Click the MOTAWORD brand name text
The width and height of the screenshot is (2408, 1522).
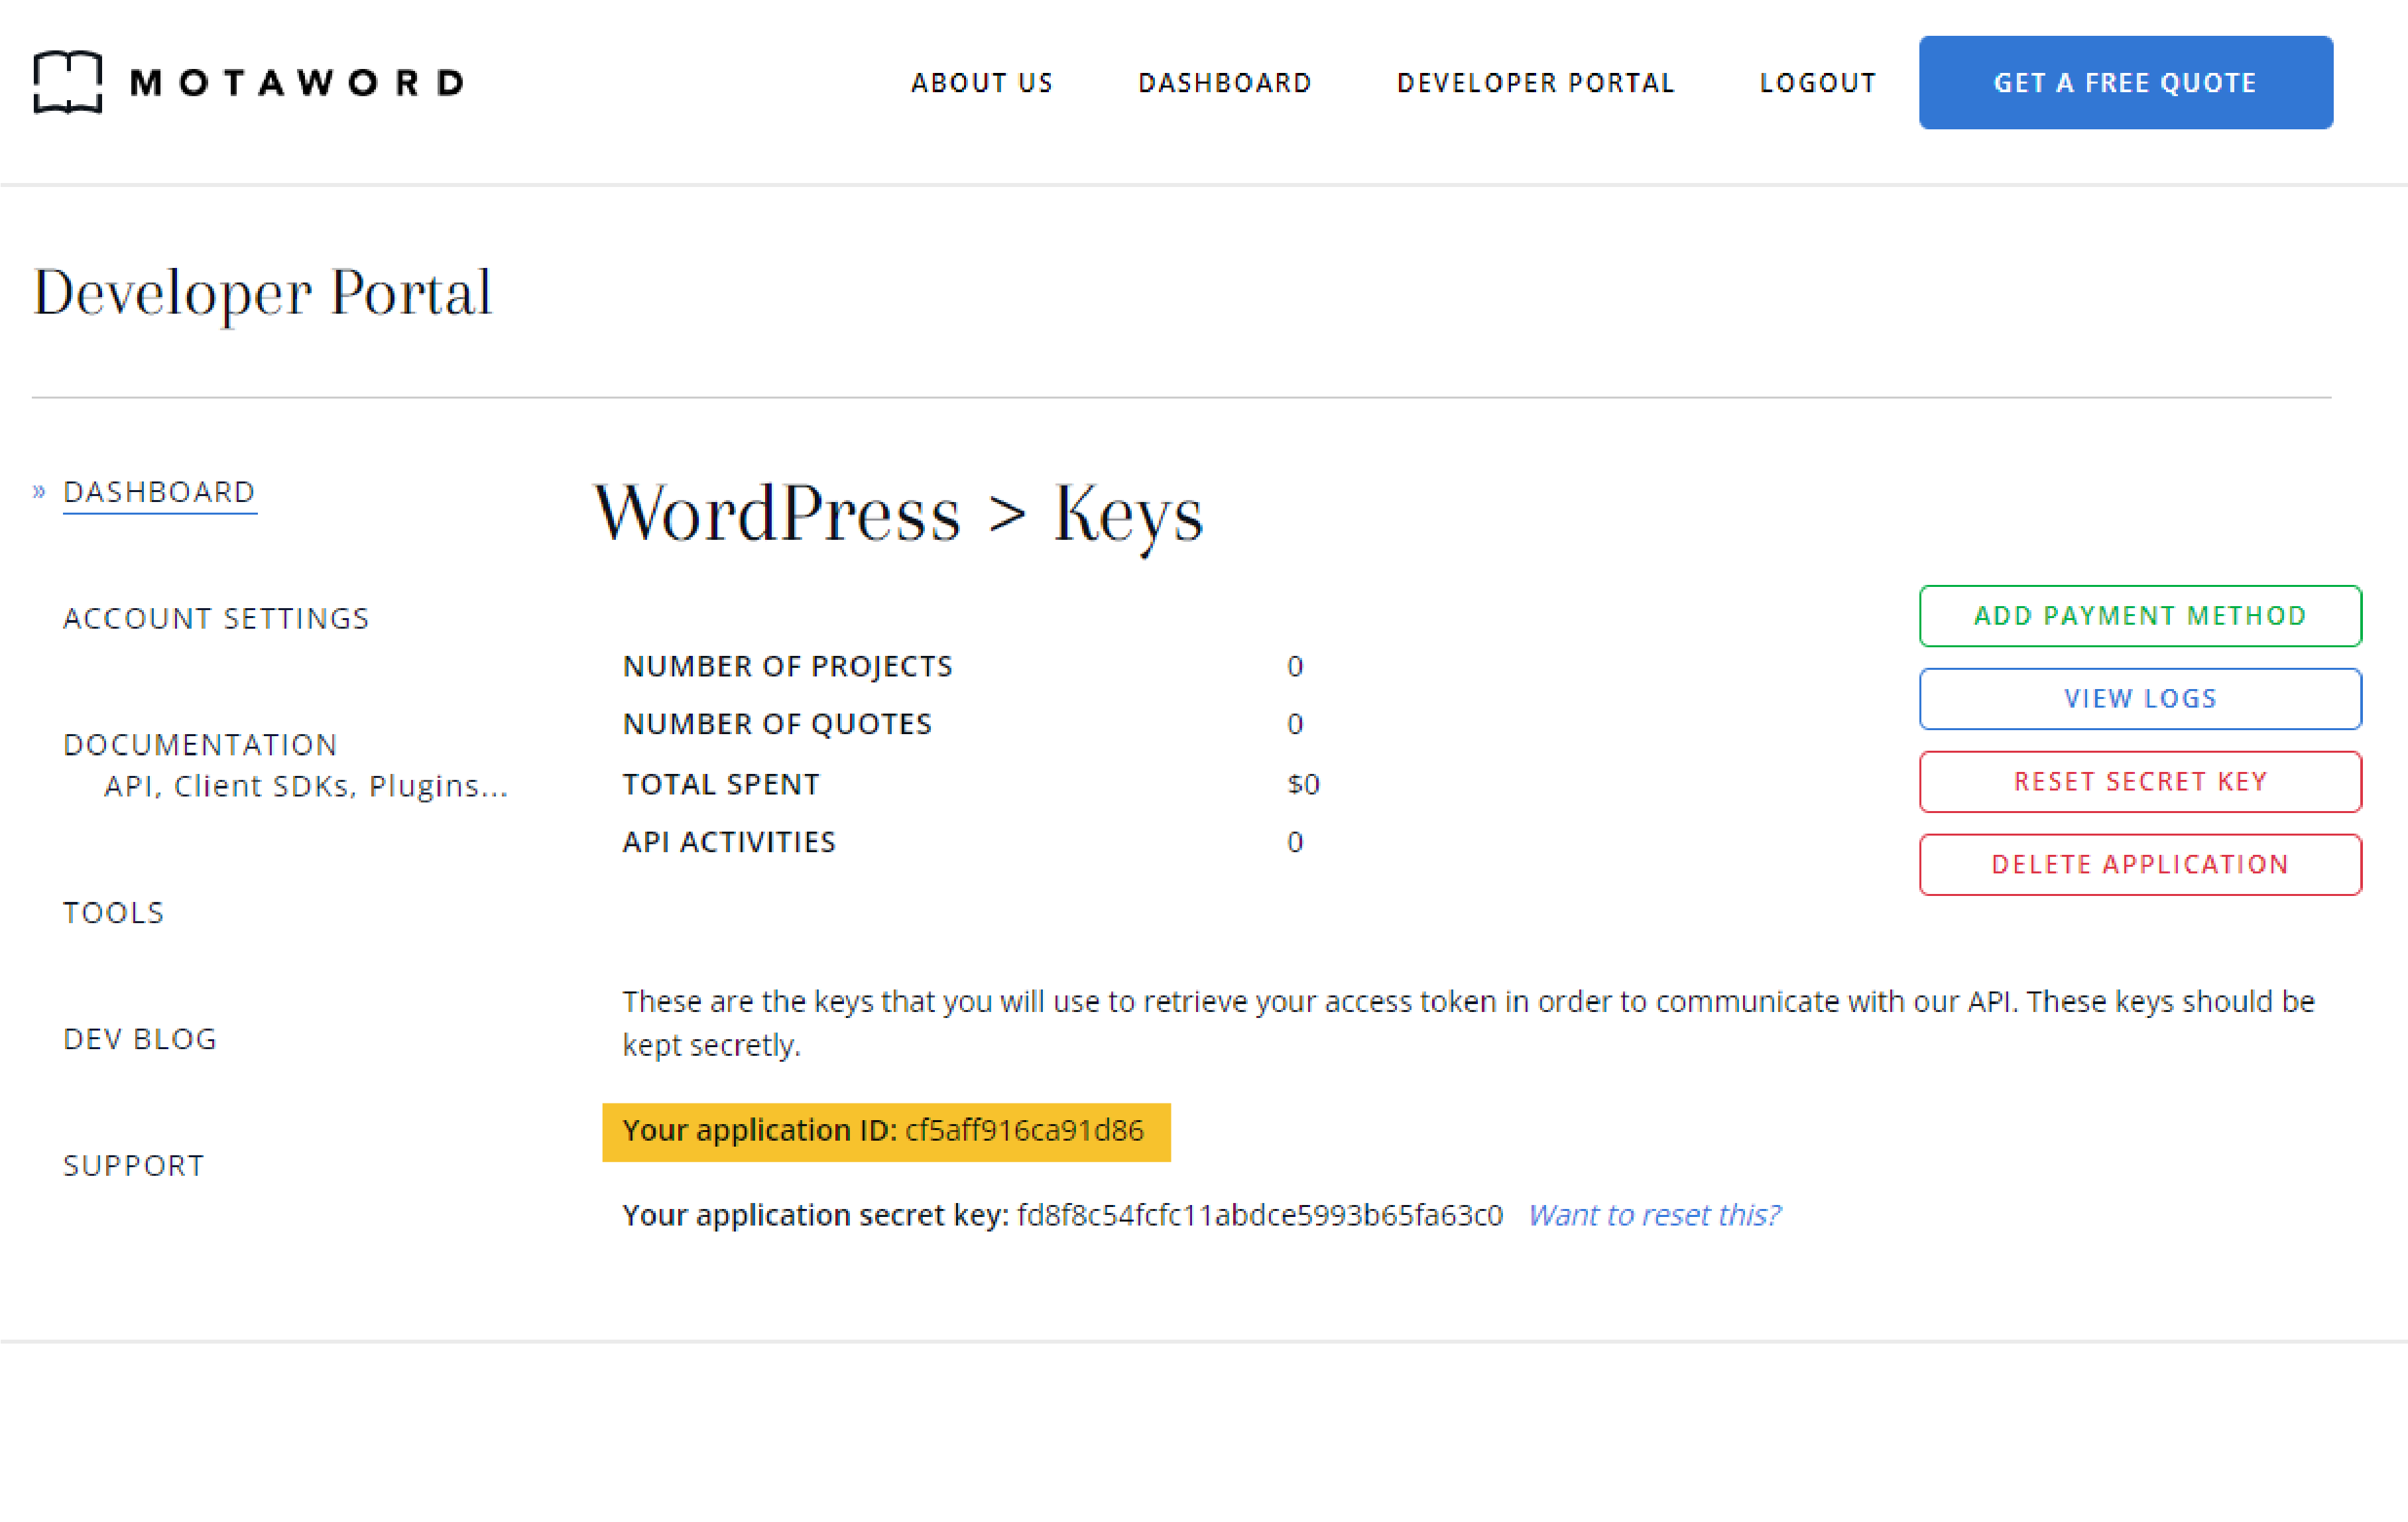[297, 83]
